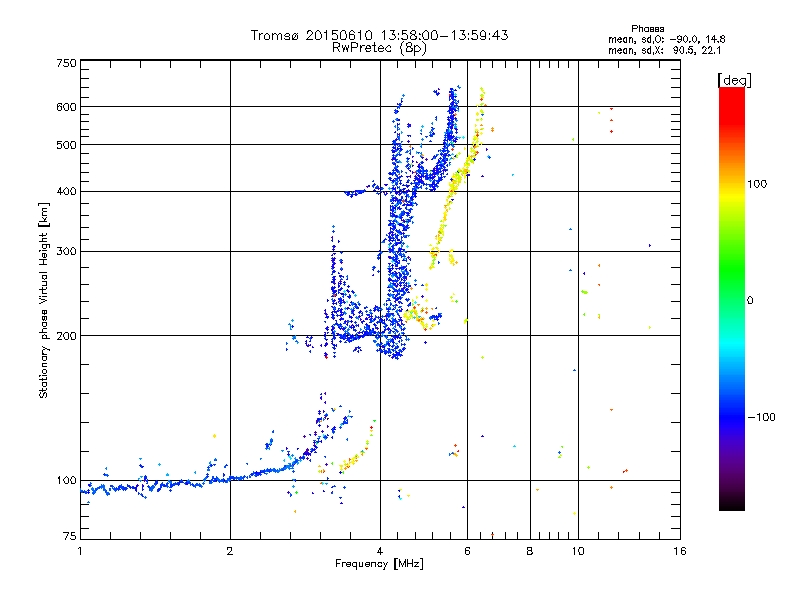The height and width of the screenshot is (600, 800).
Task: Click y-axis tick label '300'
Action: (66, 252)
